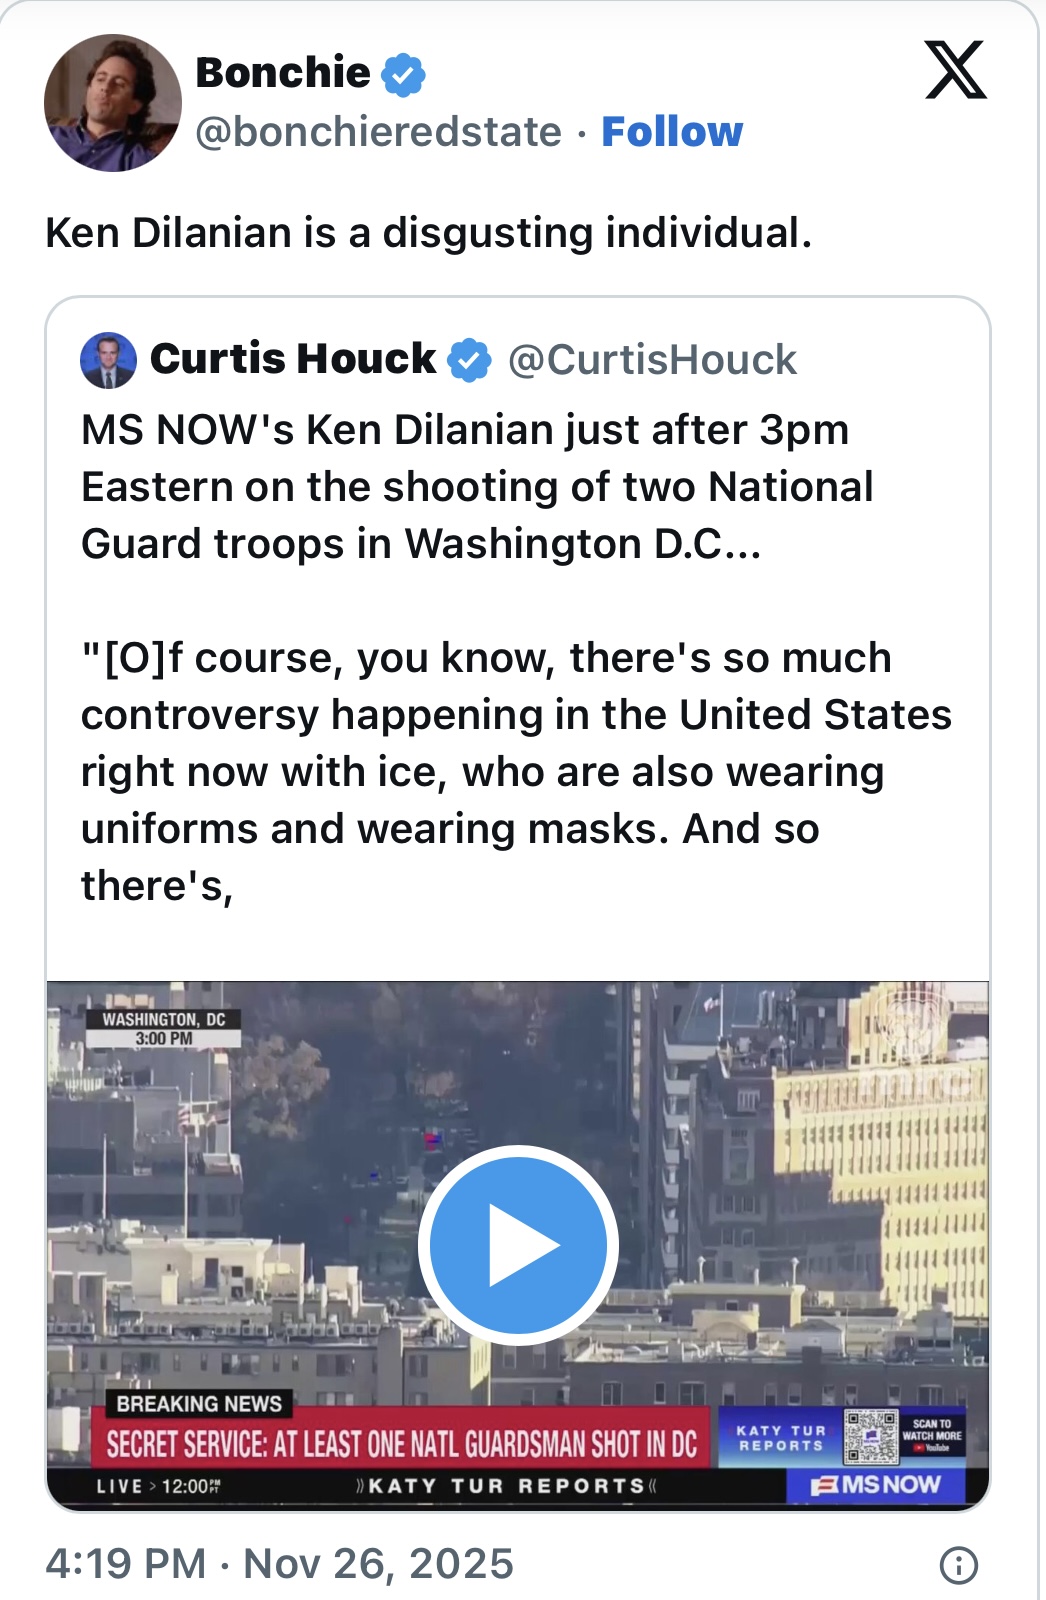Click the 'Ken Dilanian is a disgusting individual' text
This screenshot has width=1046, height=1600.
click(428, 233)
